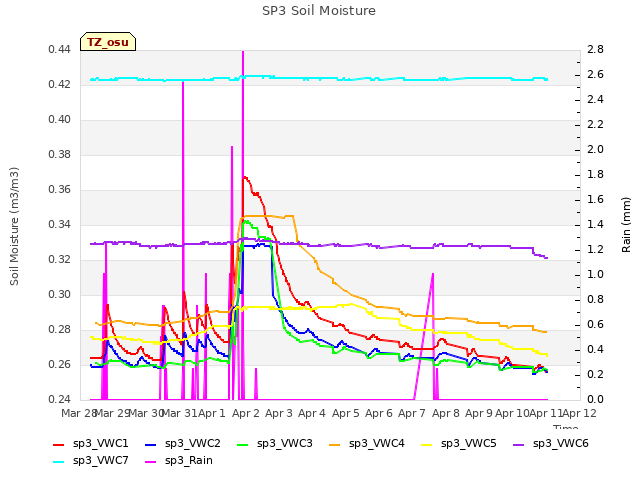Image resolution: width=640 pixels, height=480 pixels.
Task: Click the Apr 5 date tick label
Action: pyautogui.click(x=346, y=413)
